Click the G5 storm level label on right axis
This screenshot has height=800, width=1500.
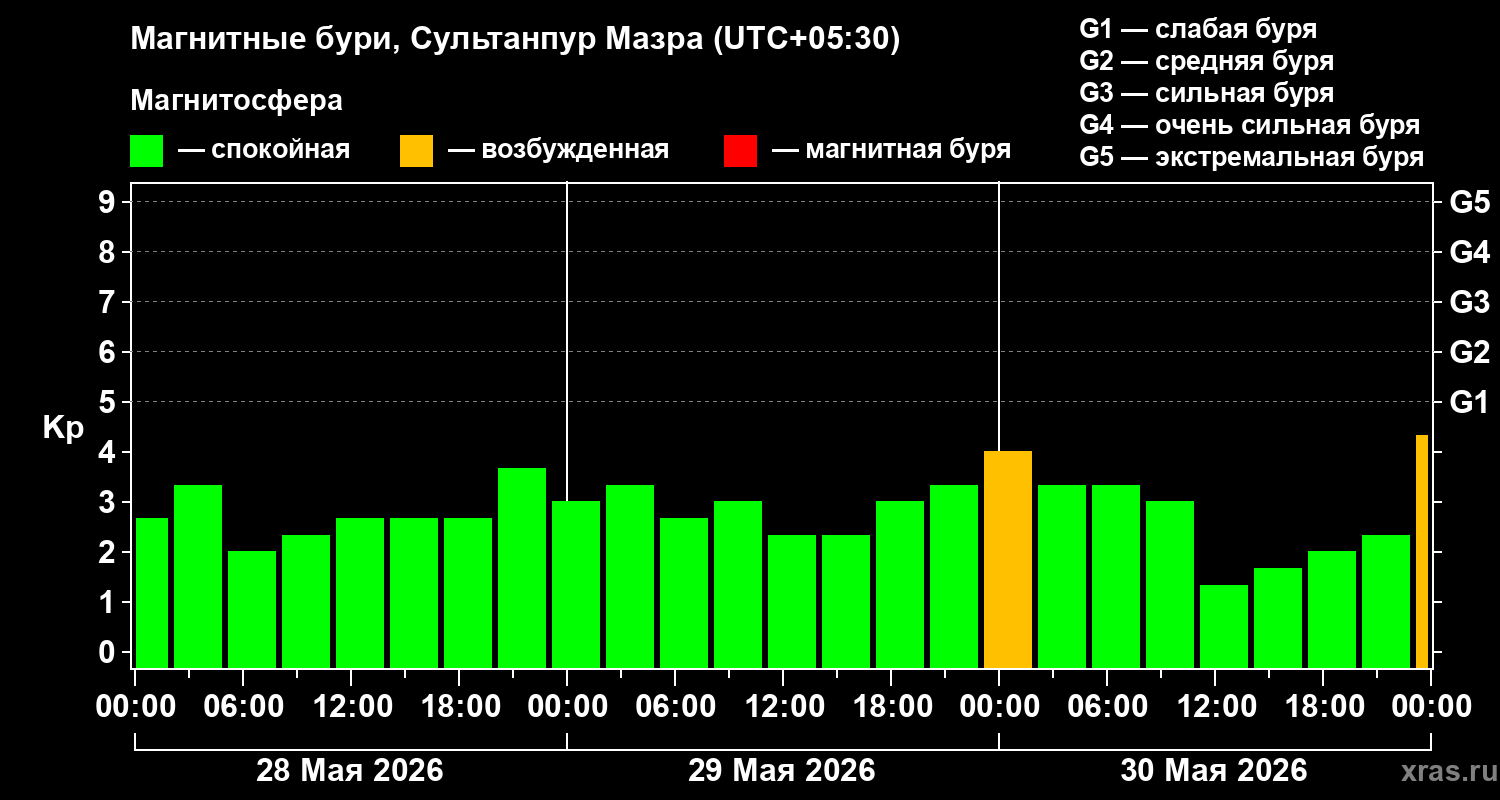pos(1469,202)
